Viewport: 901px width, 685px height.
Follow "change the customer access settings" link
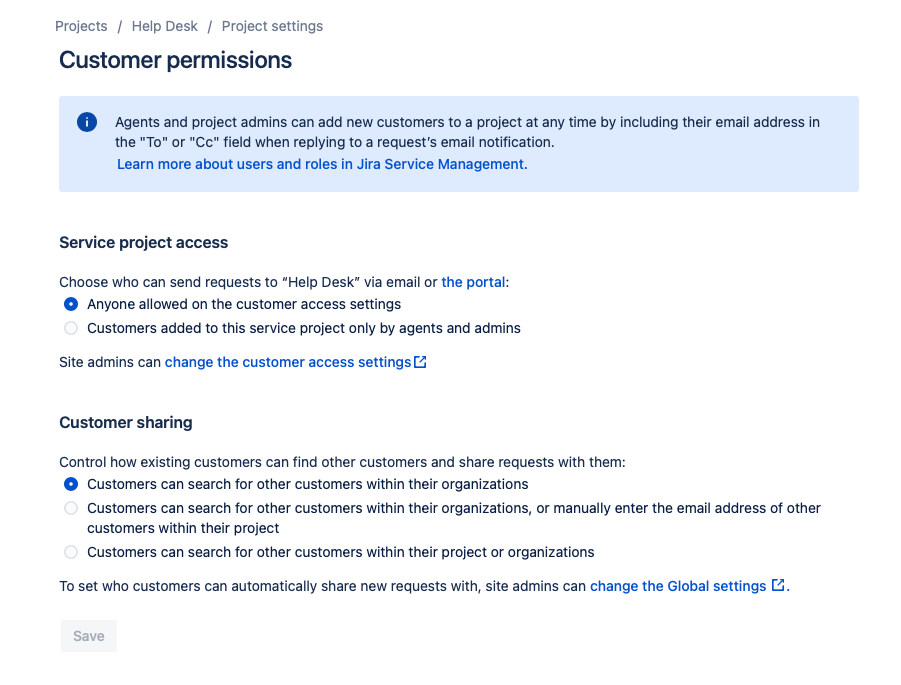tap(288, 362)
